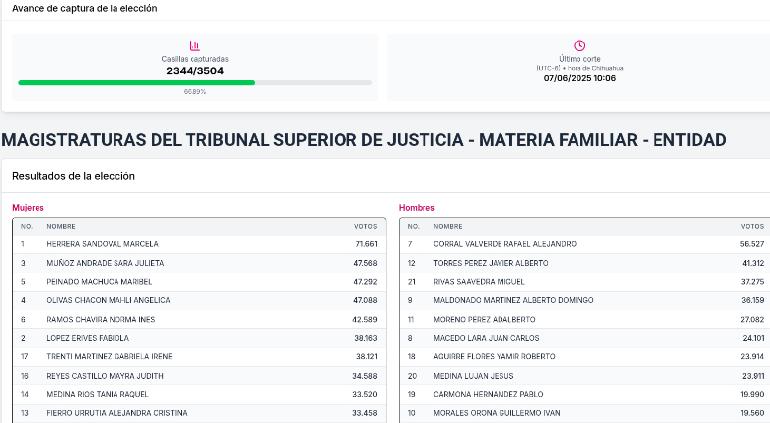The image size is (770, 423).
Task: Click the Mujeres section label
Action: click(28, 208)
